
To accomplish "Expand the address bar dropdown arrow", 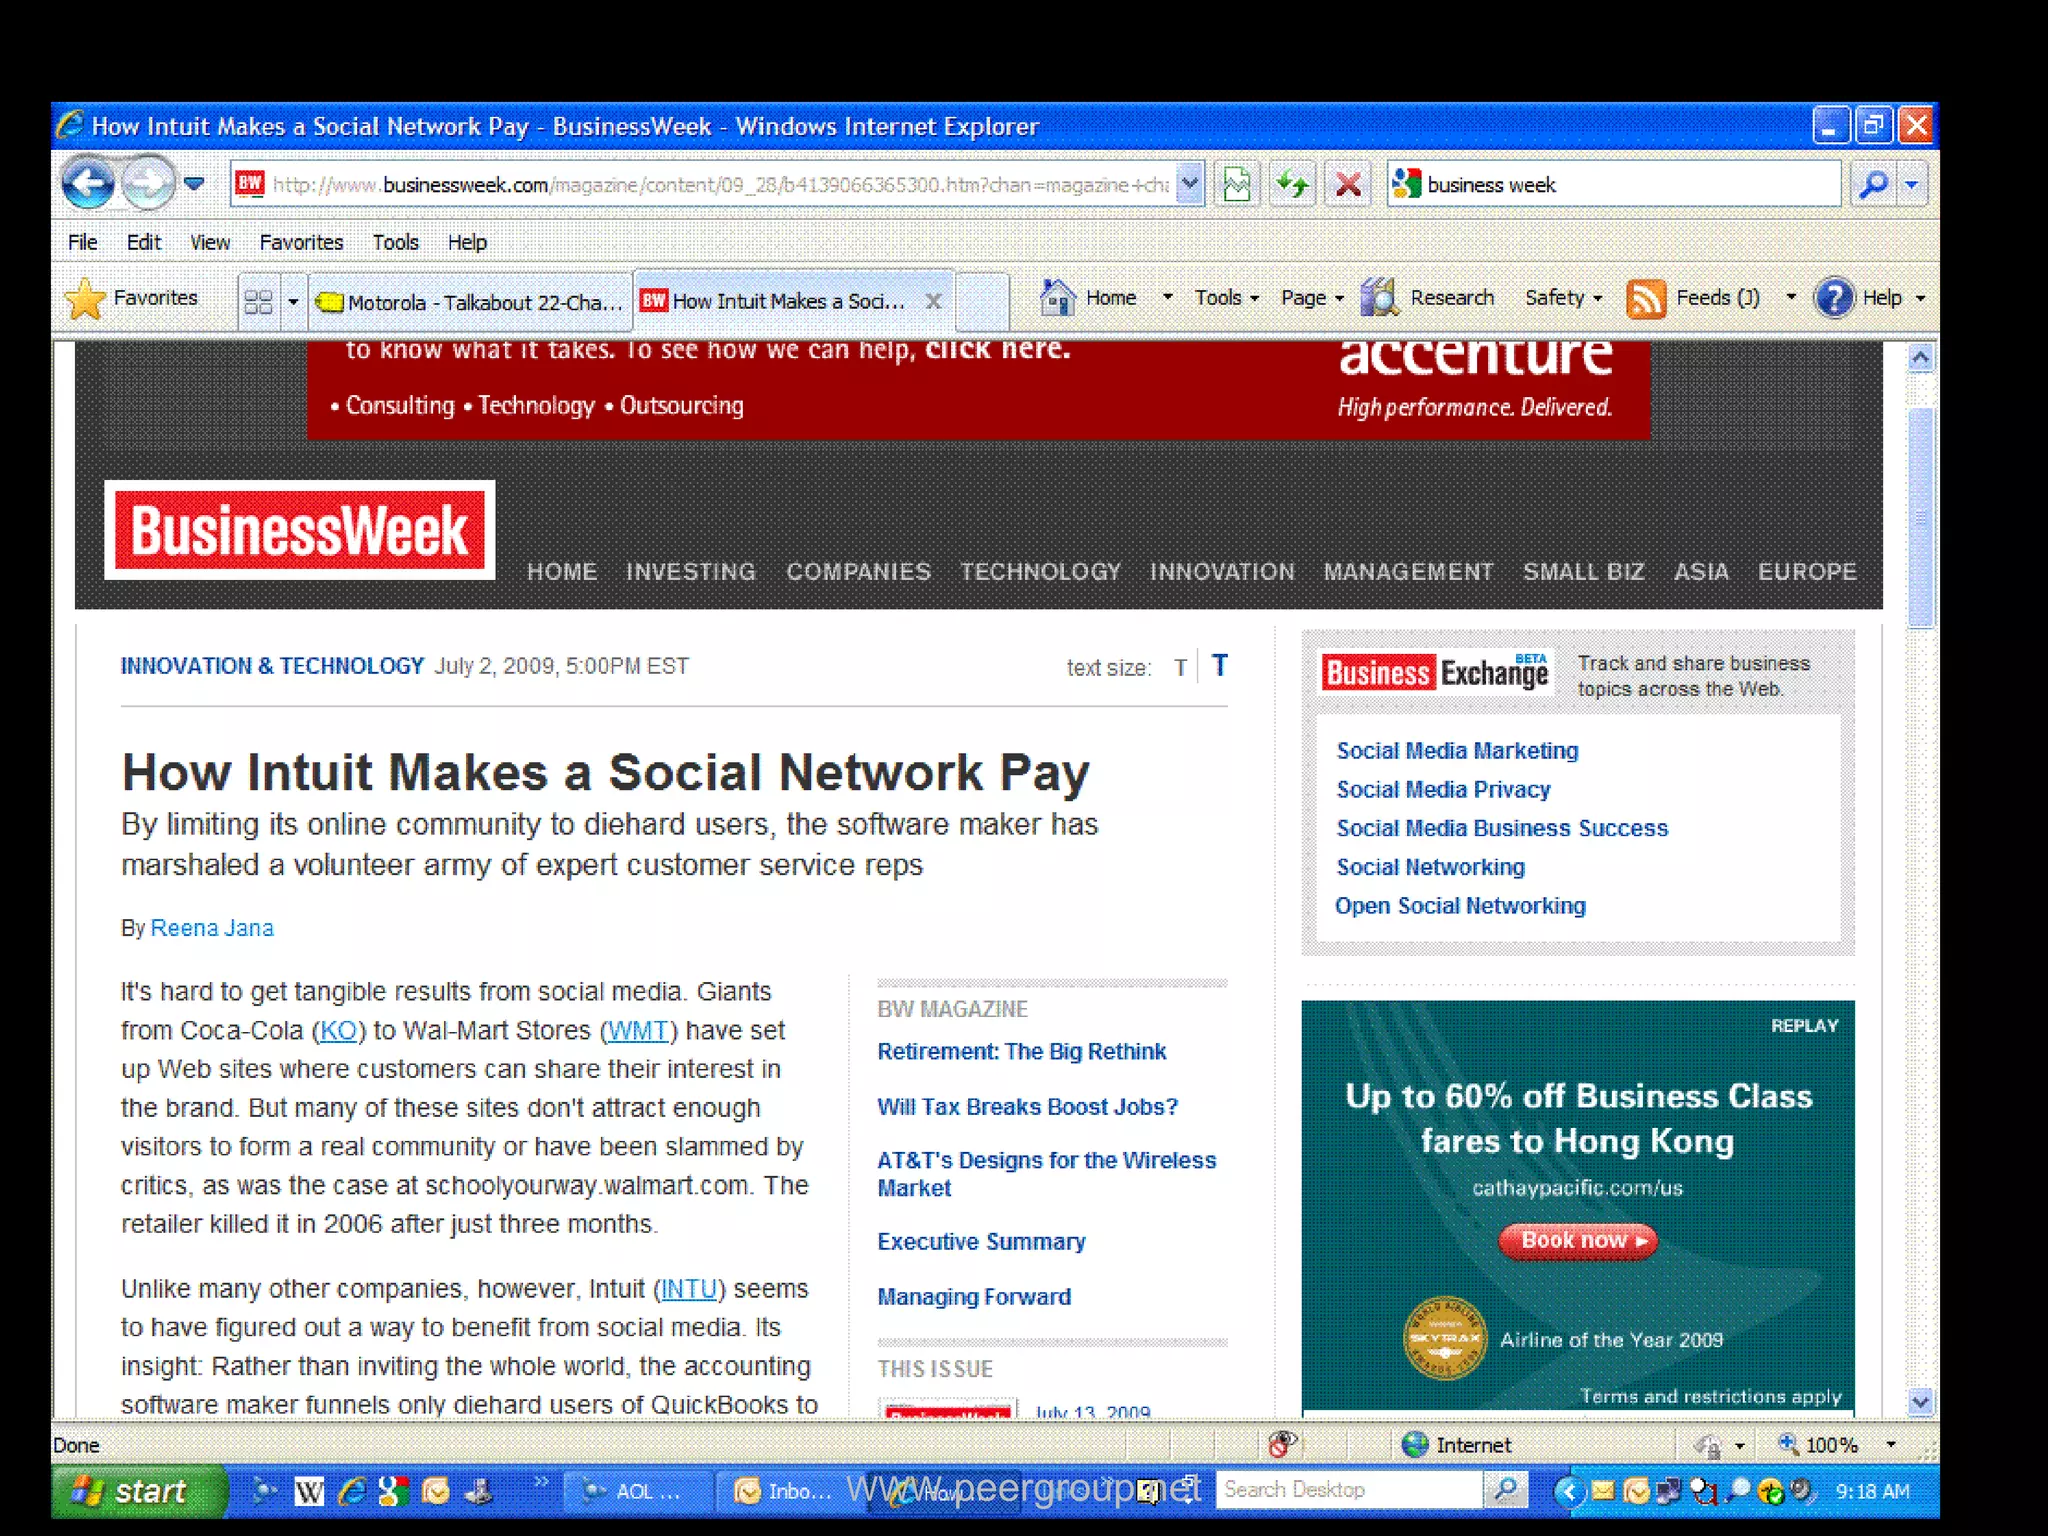I will [1189, 184].
